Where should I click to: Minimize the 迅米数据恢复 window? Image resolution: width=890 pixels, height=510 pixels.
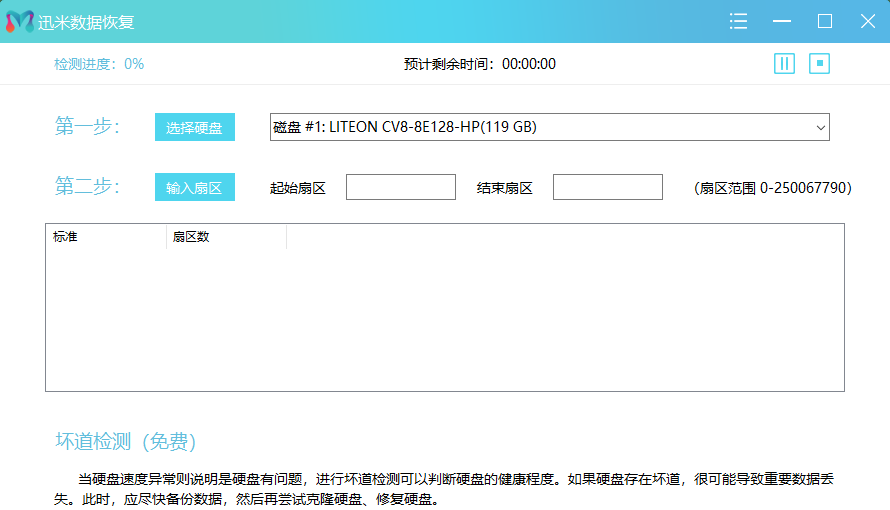pos(782,21)
